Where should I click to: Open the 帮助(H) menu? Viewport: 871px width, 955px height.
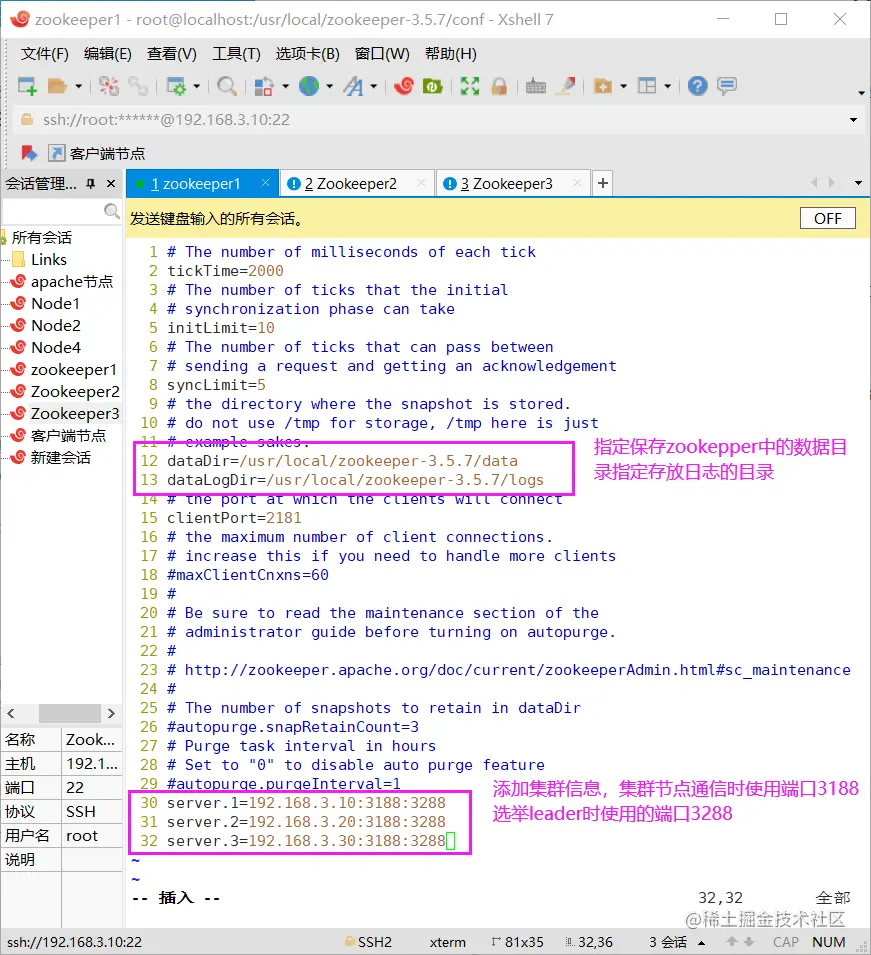click(451, 54)
